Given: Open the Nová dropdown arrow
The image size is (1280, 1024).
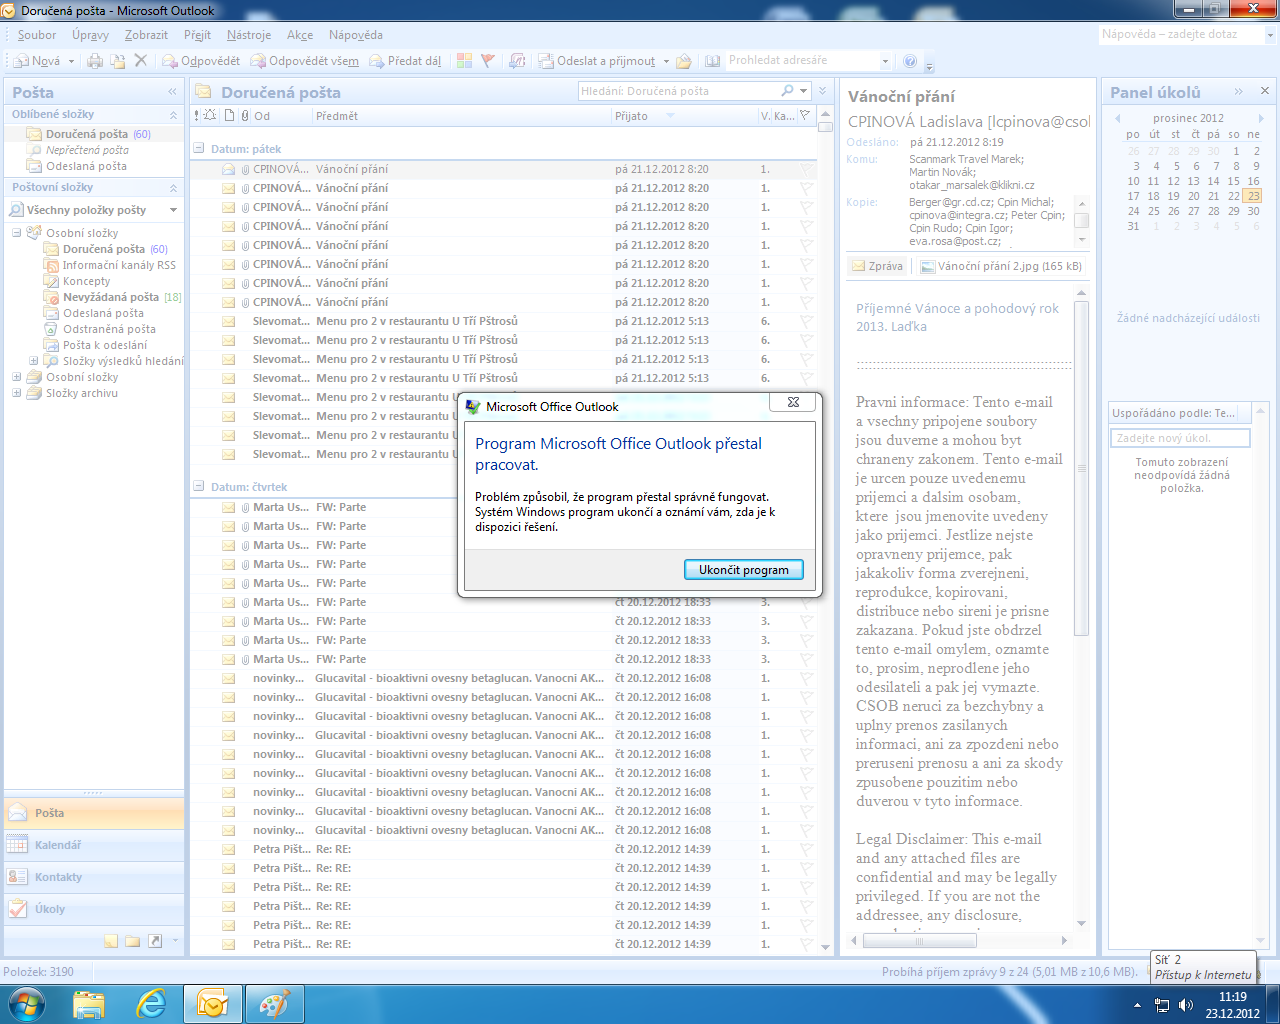Looking at the screenshot, I should 71,61.
